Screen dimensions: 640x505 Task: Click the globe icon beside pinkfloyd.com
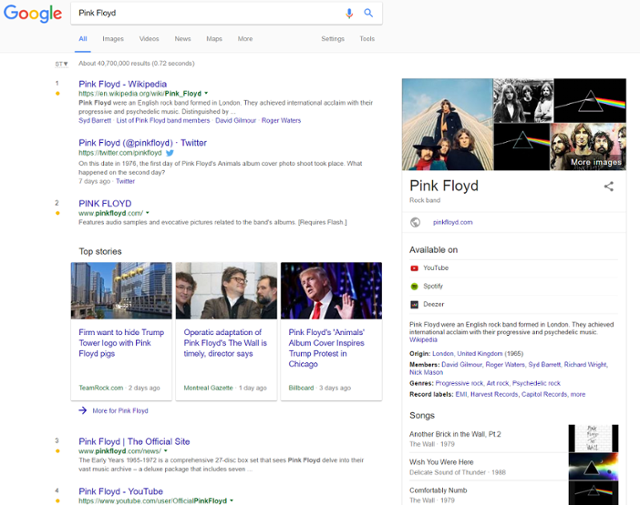(x=416, y=222)
